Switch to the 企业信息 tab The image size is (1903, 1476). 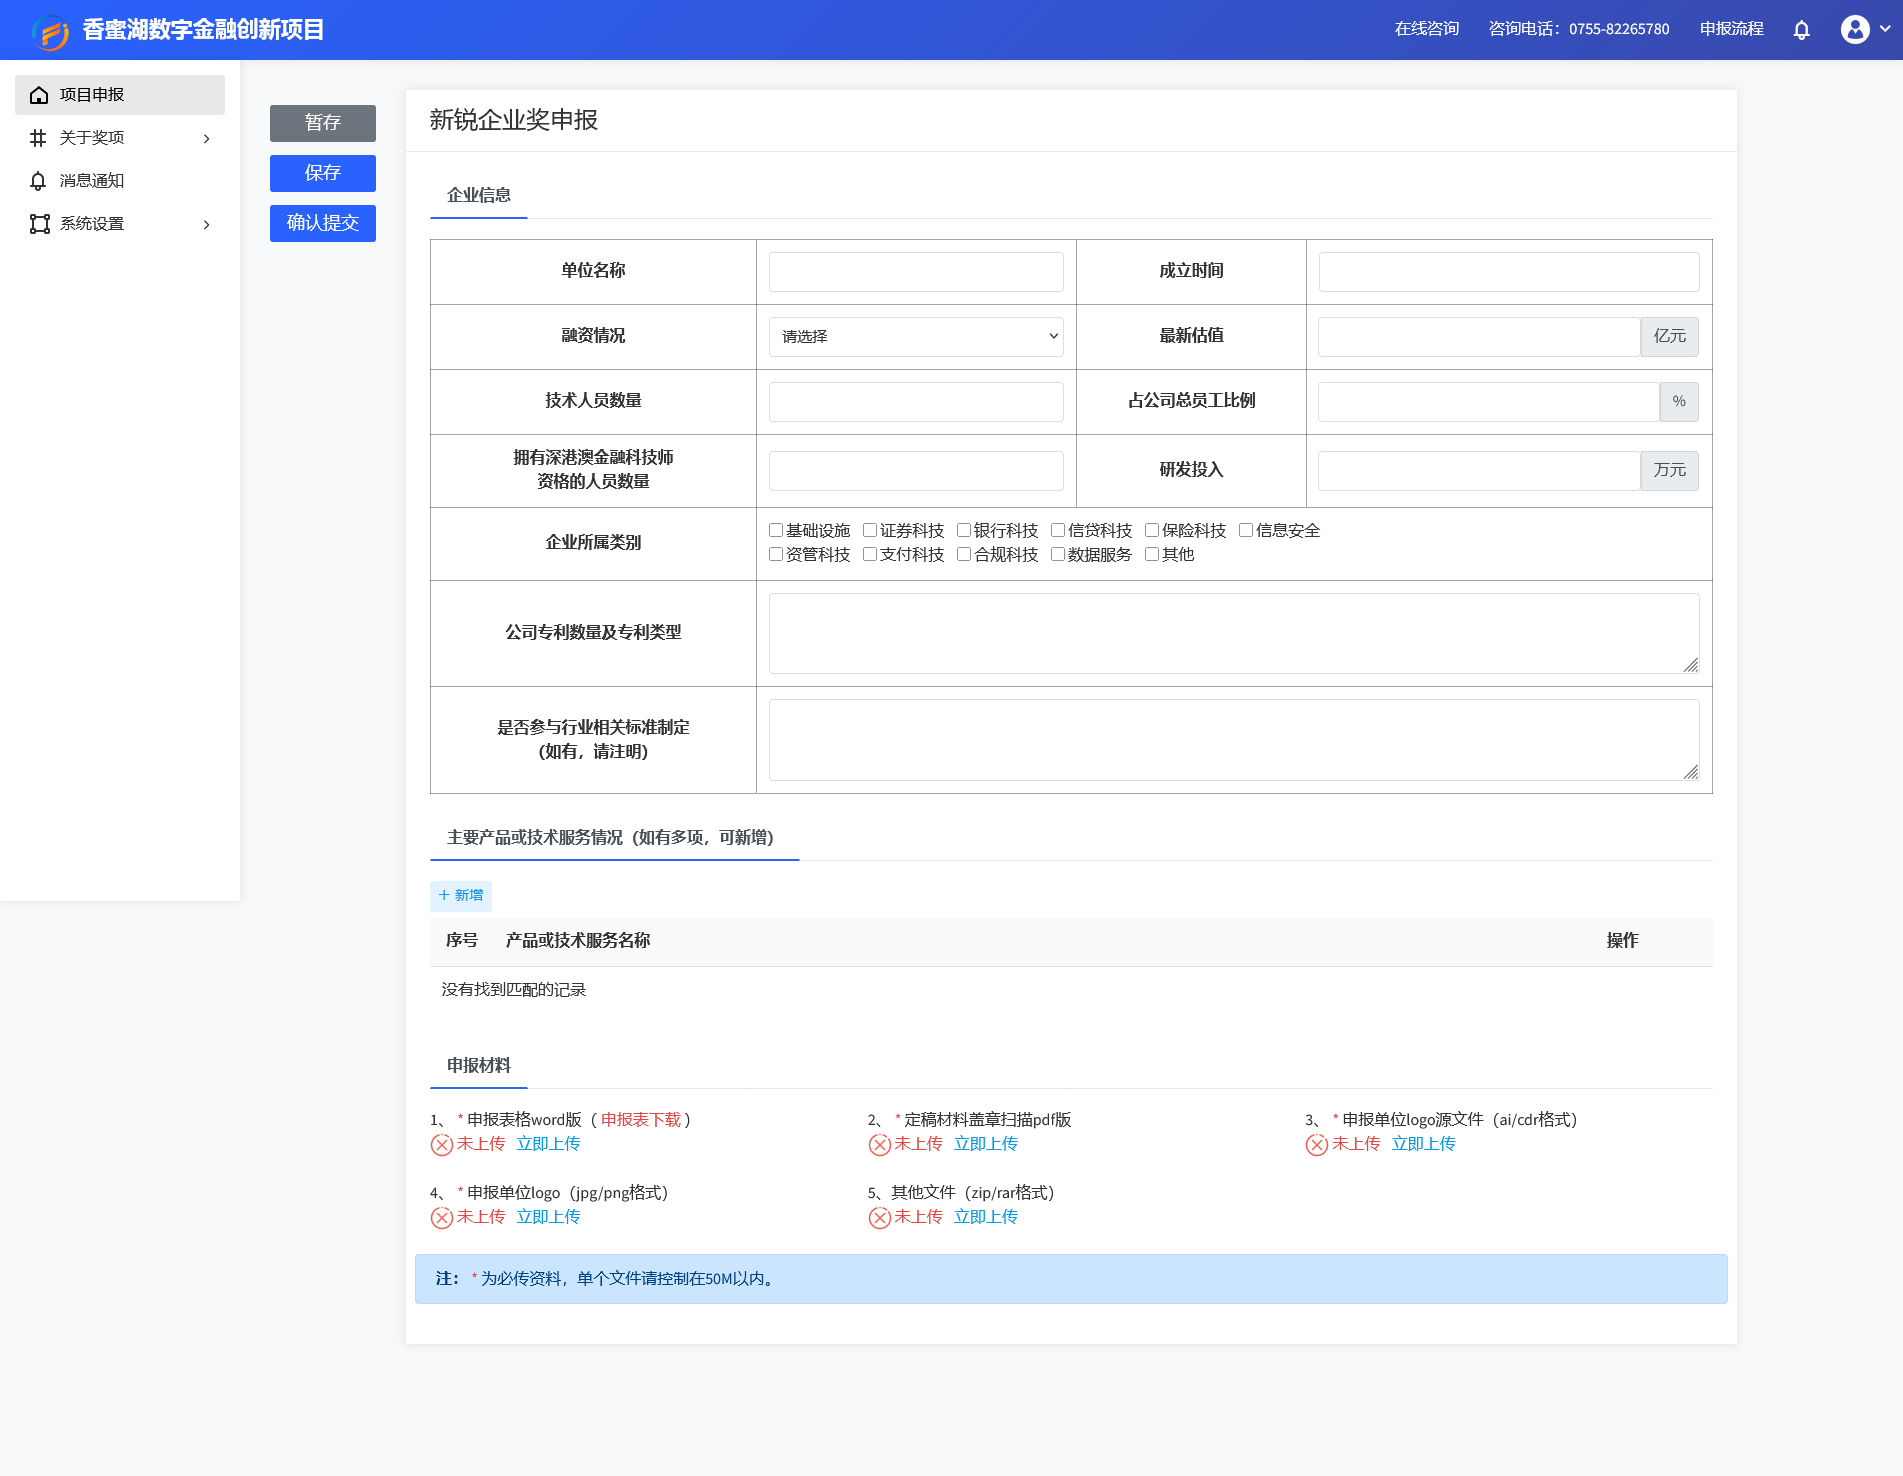coord(478,195)
